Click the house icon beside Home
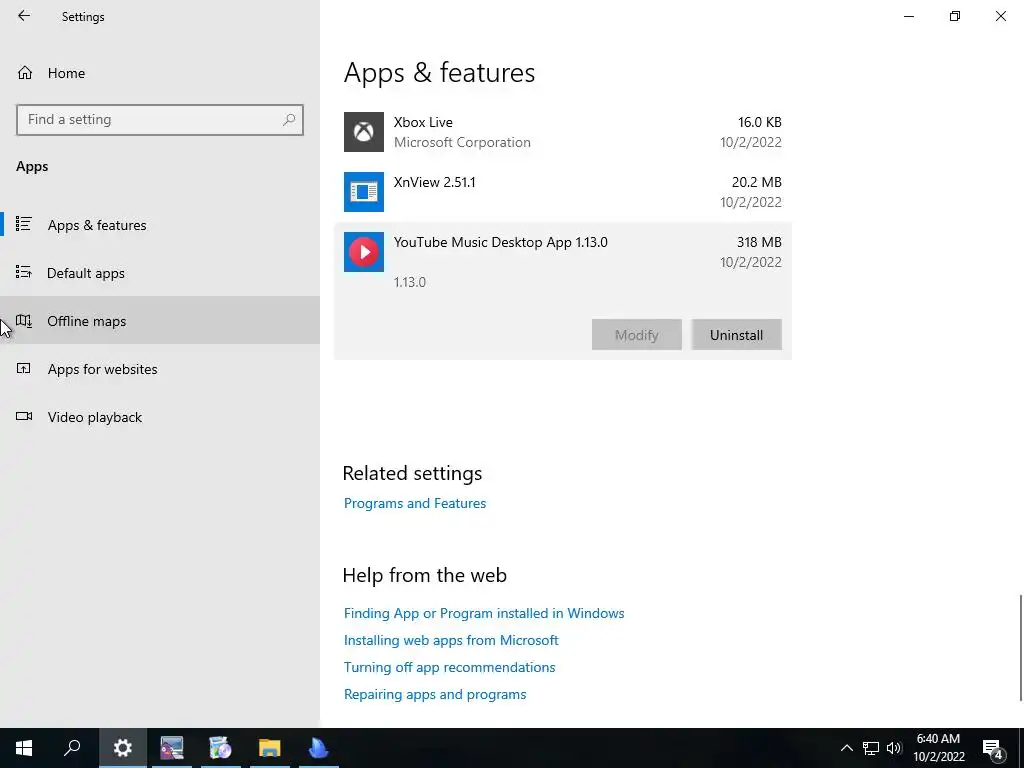The width and height of the screenshot is (1024, 768). tap(25, 73)
